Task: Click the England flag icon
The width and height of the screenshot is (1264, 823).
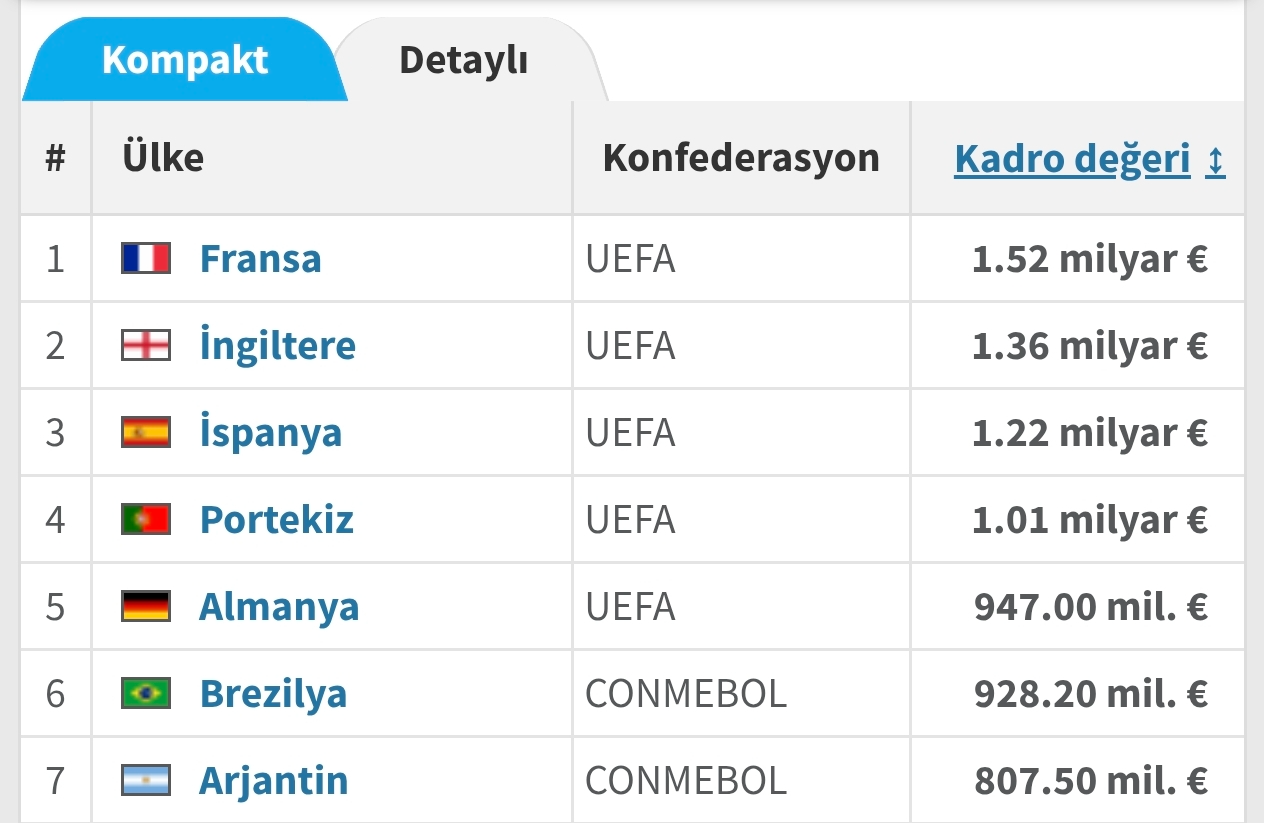Action: (146, 346)
